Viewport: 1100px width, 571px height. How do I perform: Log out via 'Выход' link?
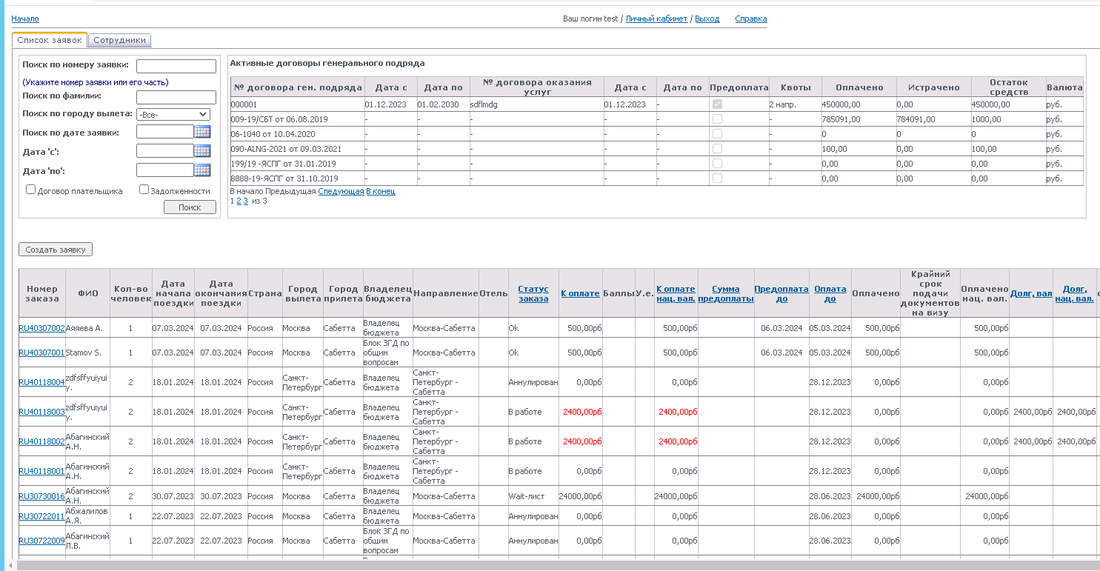pyautogui.click(x=707, y=19)
